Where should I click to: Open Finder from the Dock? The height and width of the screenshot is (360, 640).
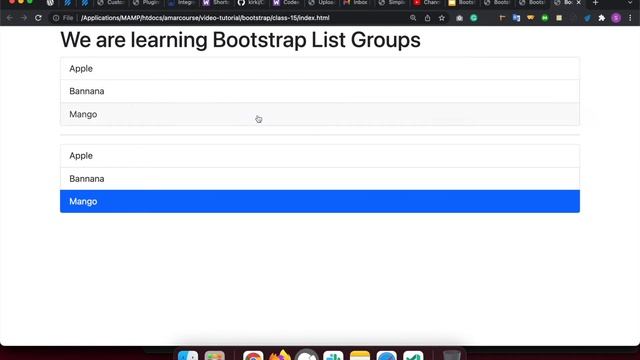click(x=188, y=356)
